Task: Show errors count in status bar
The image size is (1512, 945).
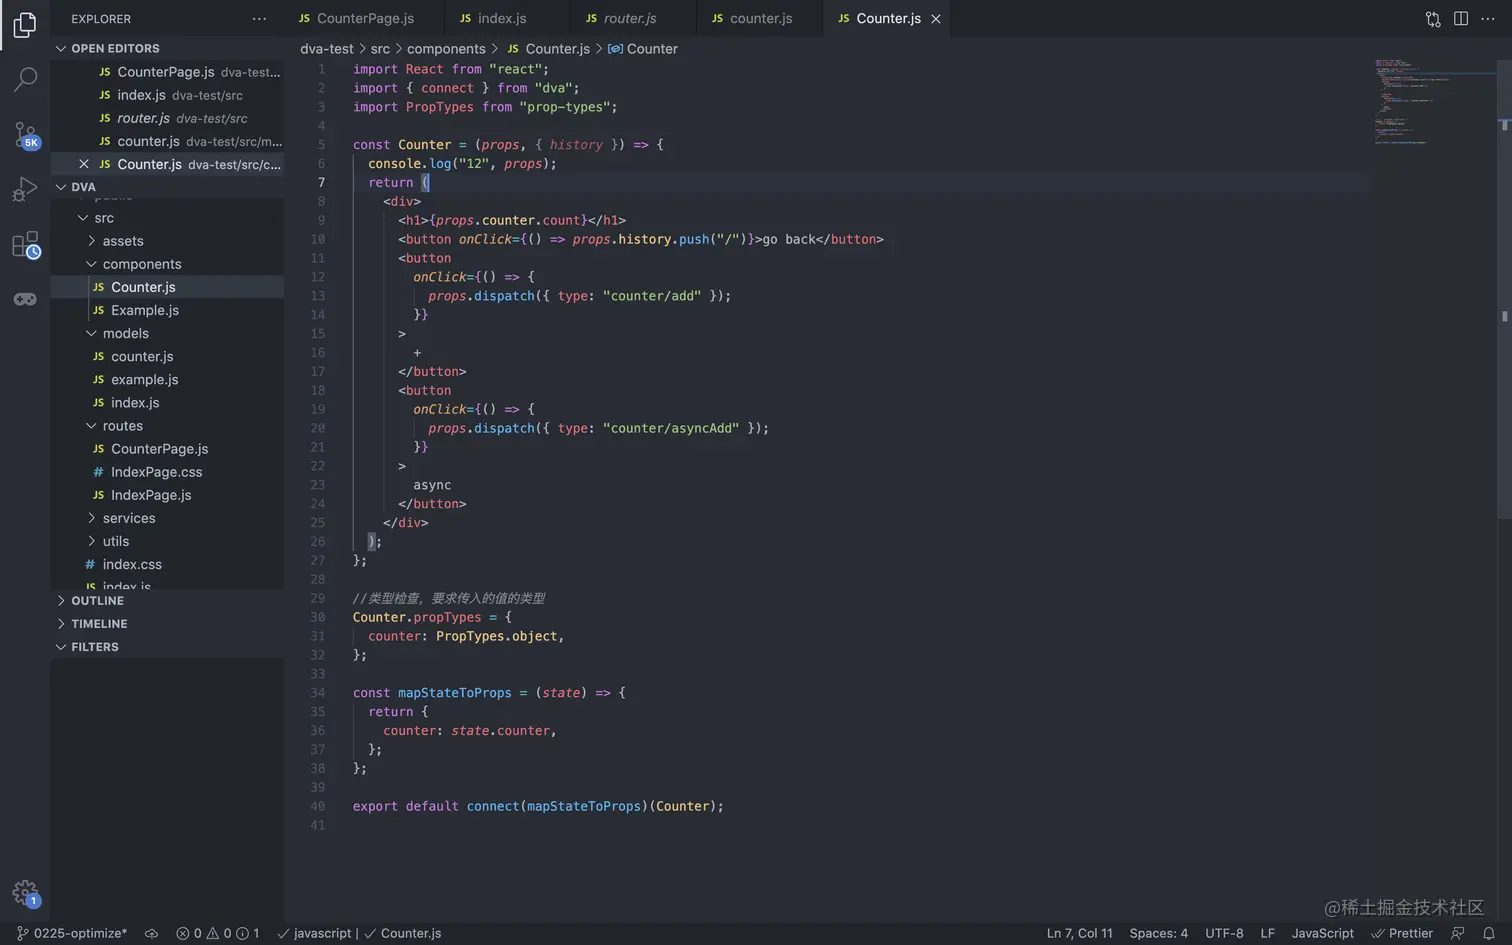Action: click(189, 933)
